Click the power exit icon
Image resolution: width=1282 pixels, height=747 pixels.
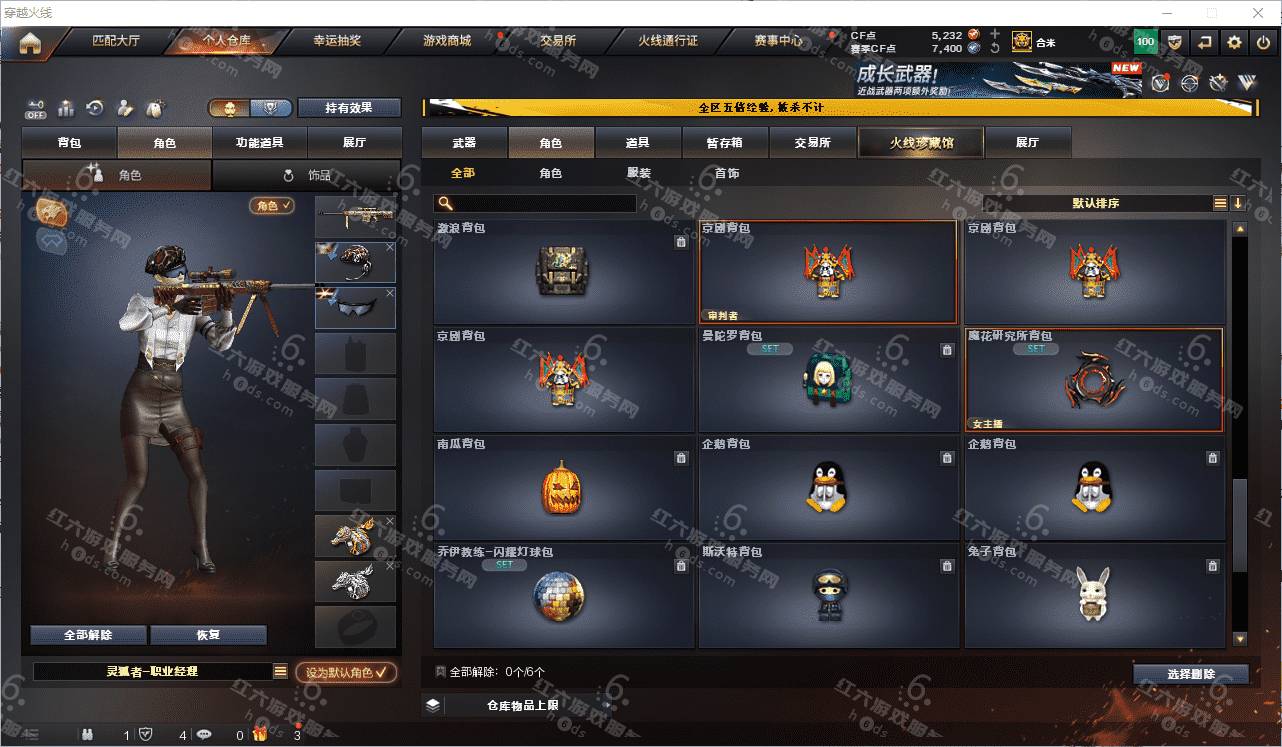pos(1263,42)
